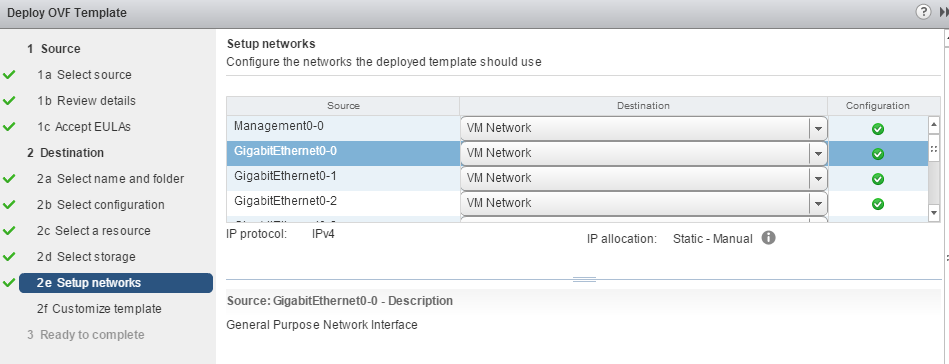
Task: Select the Management0-0 source row
Action: pyautogui.click(x=343, y=128)
